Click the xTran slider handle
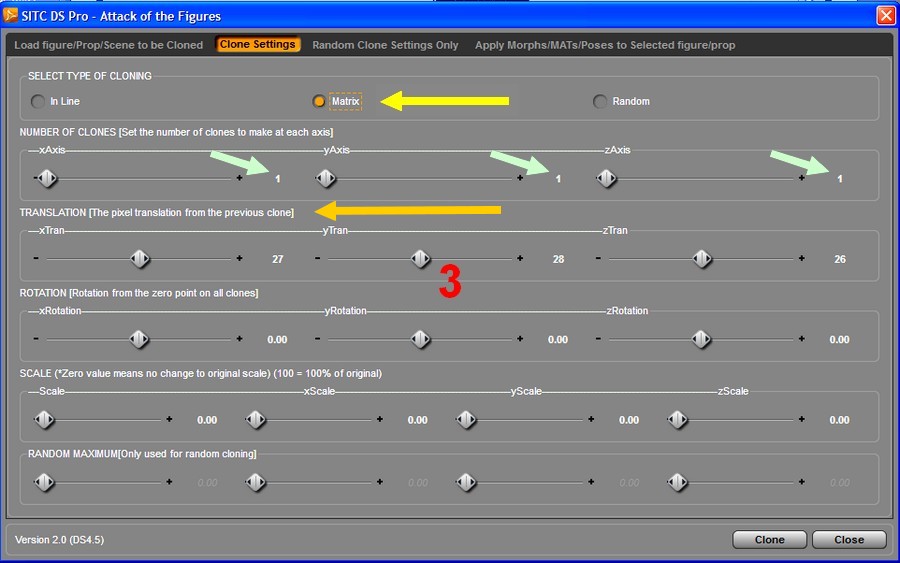Viewport: 900px width, 563px height. [140, 259]
